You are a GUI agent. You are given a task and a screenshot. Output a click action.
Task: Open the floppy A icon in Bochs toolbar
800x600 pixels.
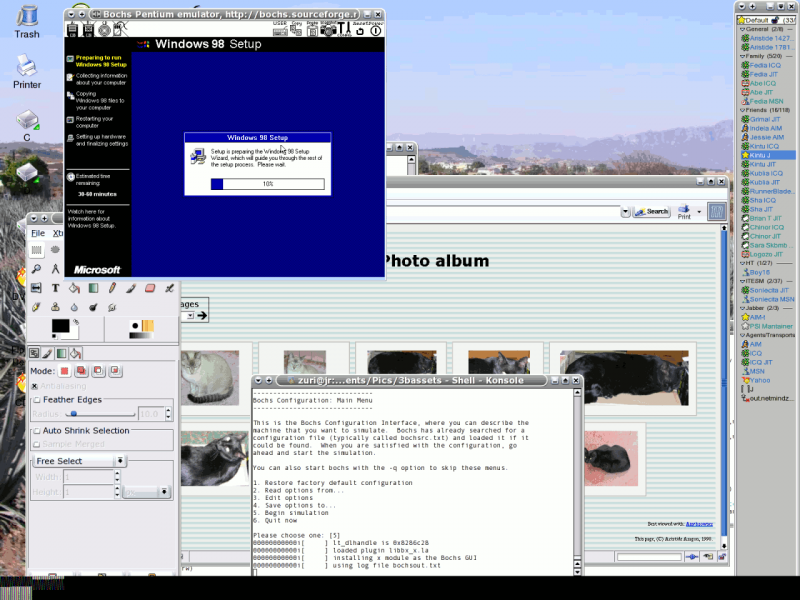tap(88, 30)
